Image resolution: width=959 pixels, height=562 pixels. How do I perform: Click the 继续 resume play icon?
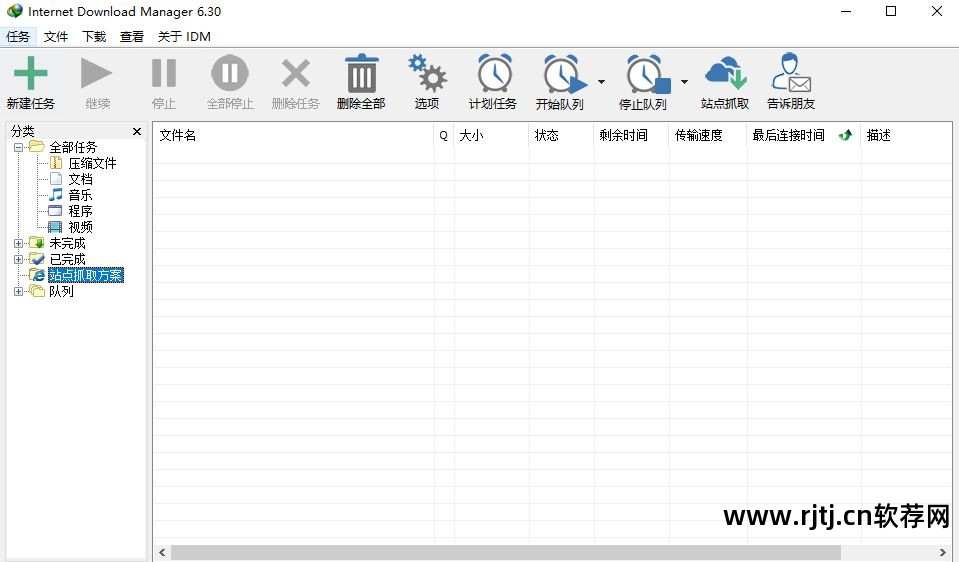coord(96,73)
